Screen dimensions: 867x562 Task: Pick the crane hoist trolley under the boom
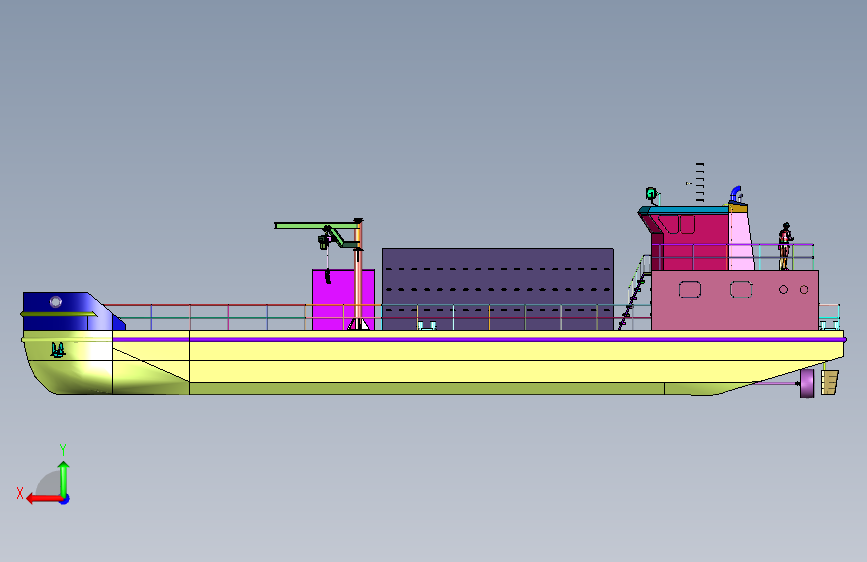pyautogui.click(x=325, y=239)
